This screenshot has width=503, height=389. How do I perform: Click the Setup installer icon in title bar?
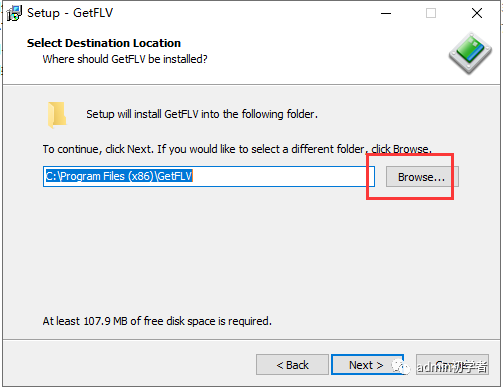pyautogui.click(x=14, y=13)
